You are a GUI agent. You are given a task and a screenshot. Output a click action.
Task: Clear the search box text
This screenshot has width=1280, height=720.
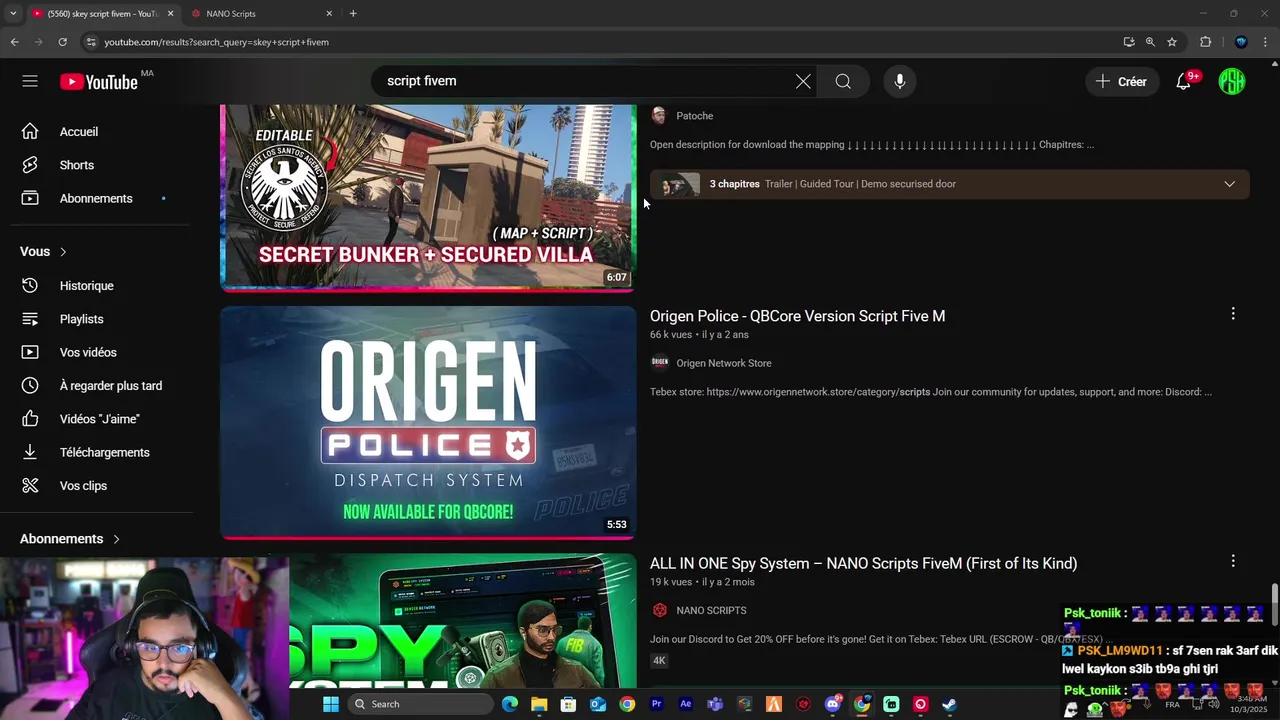803,81
